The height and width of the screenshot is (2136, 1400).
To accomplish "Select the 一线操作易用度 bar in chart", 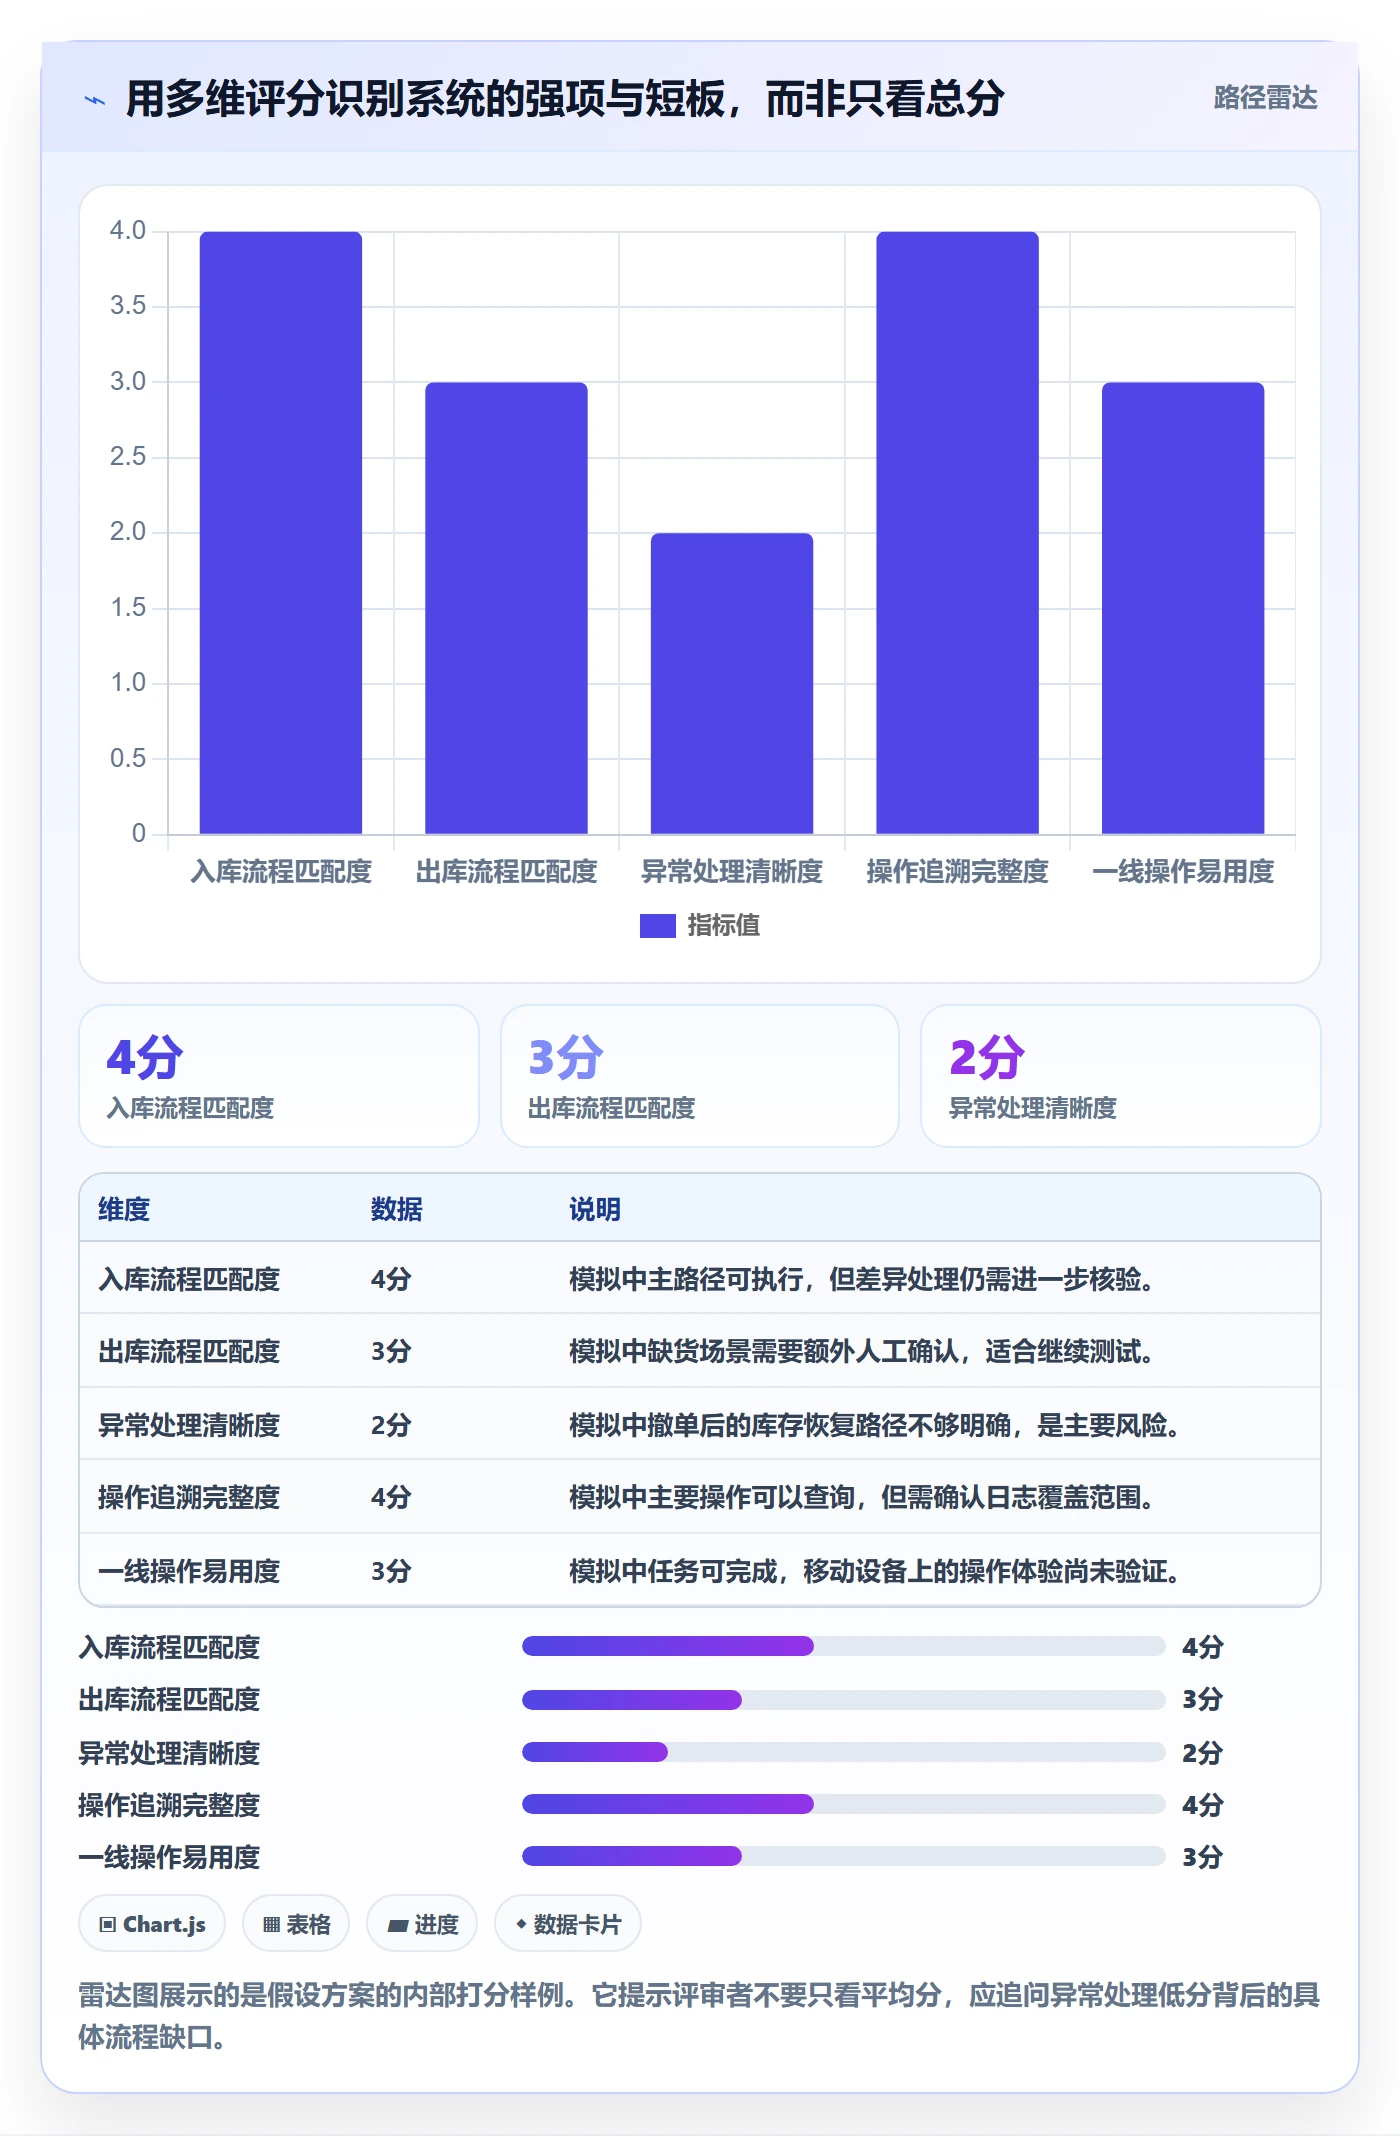I will point(1183,608).
